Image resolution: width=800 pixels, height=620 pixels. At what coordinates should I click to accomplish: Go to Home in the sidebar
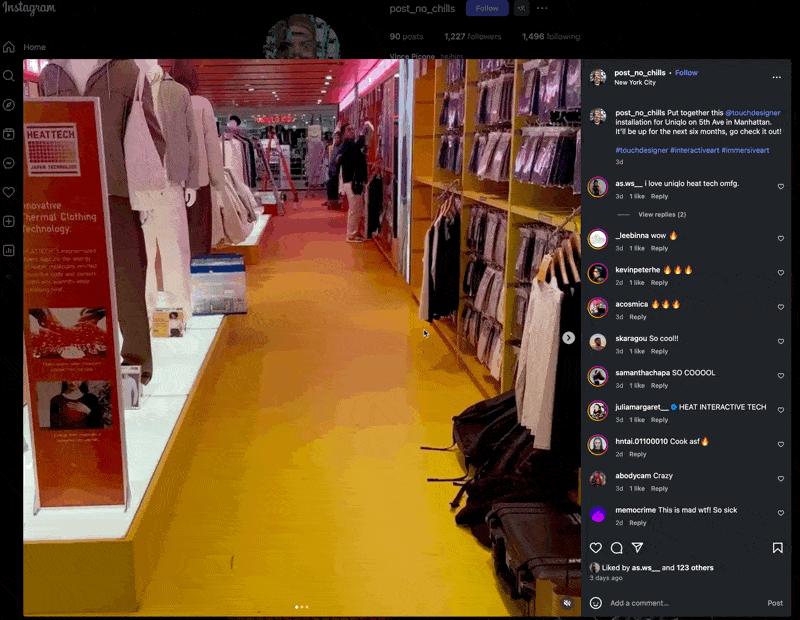pyautogui.click(x=9, y=47)
